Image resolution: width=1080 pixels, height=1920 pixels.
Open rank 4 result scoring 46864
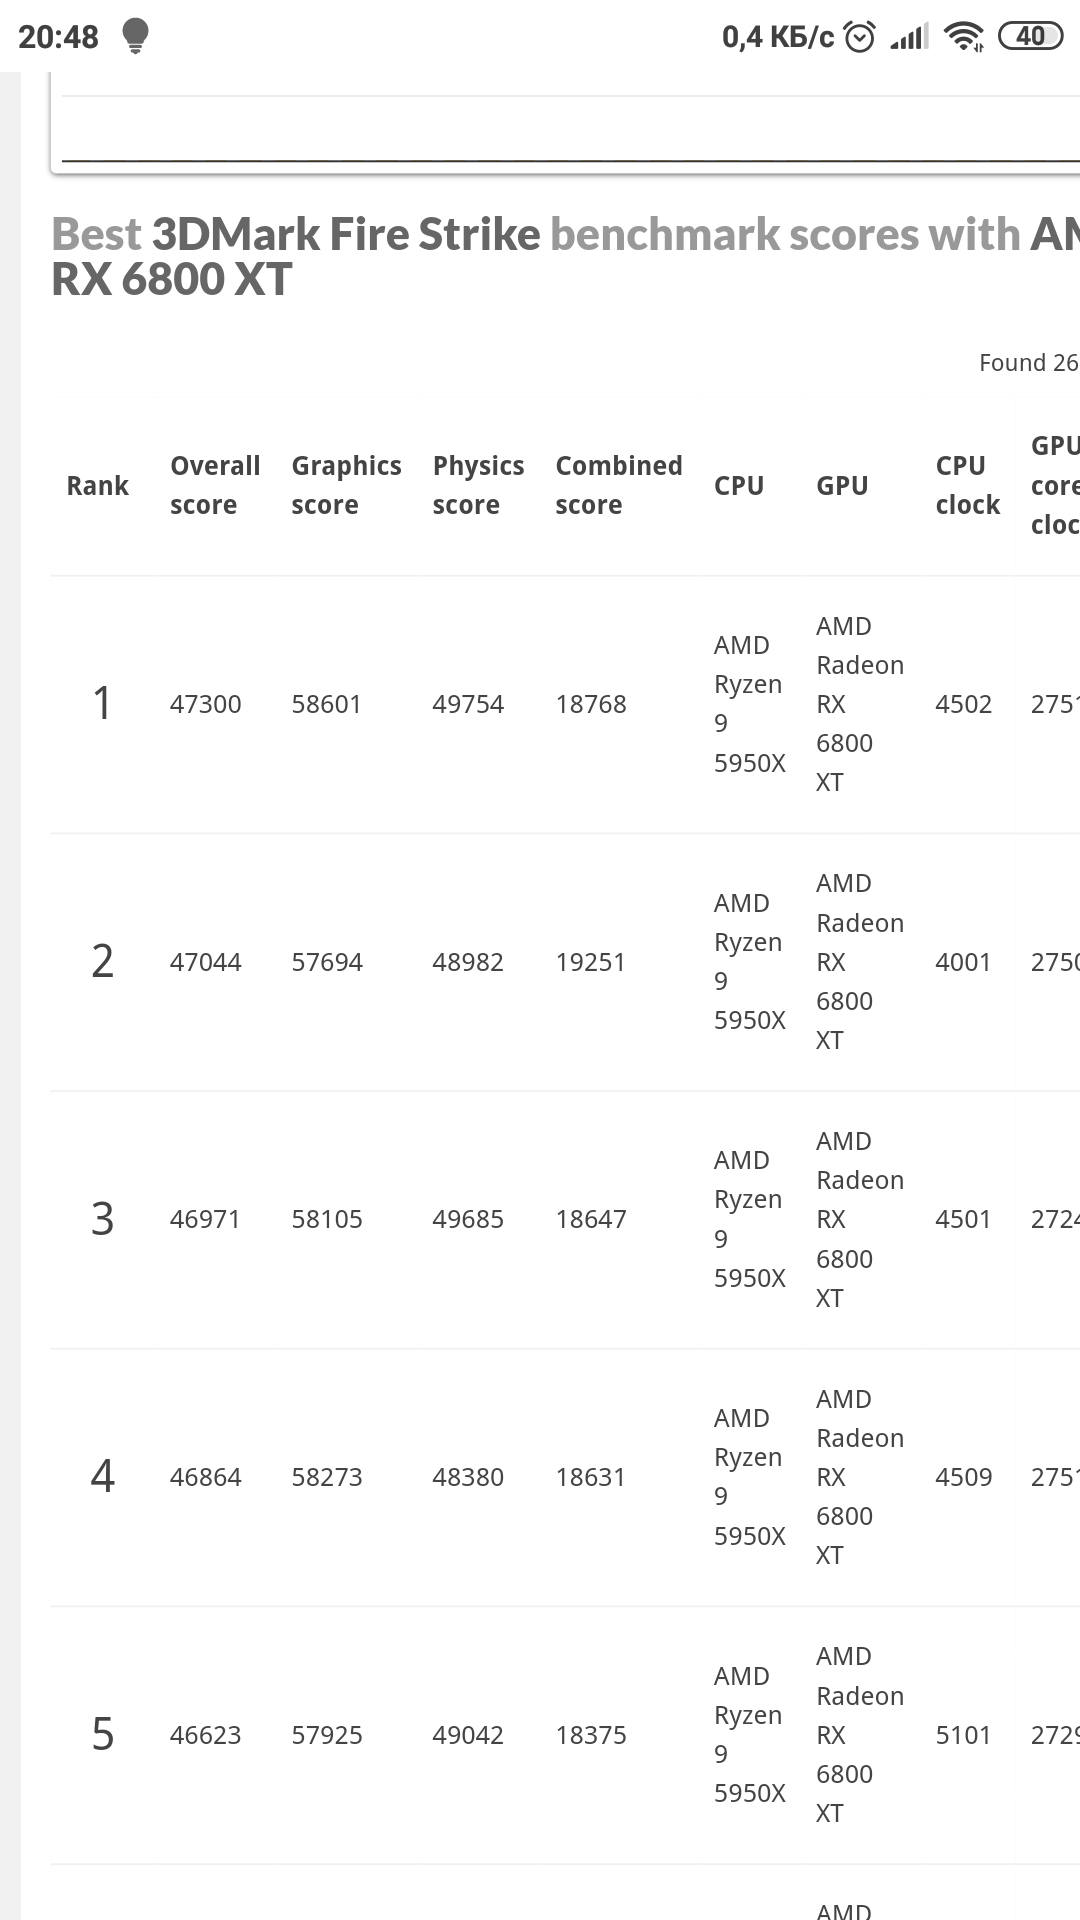[205, 1477]
